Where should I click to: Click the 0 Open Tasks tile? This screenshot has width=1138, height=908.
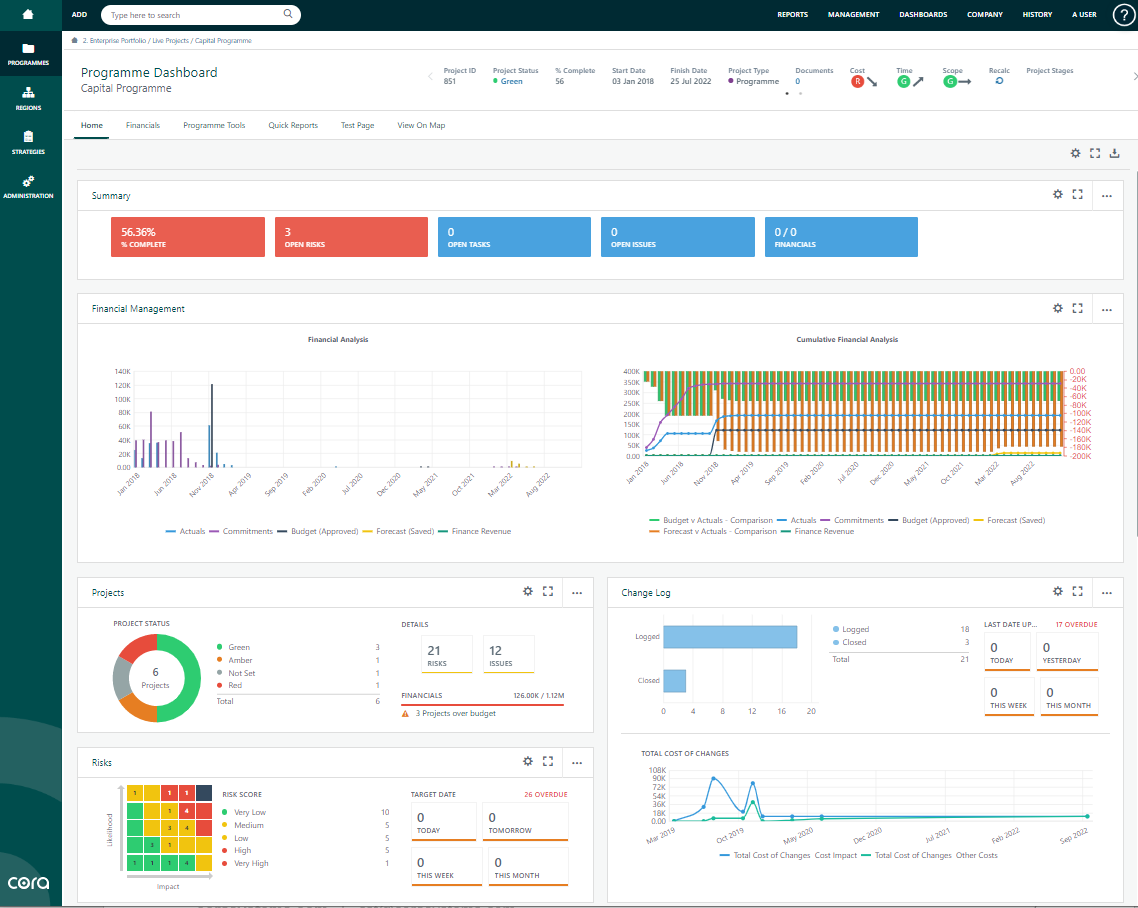pyautogui.click(x=515, y=237)
